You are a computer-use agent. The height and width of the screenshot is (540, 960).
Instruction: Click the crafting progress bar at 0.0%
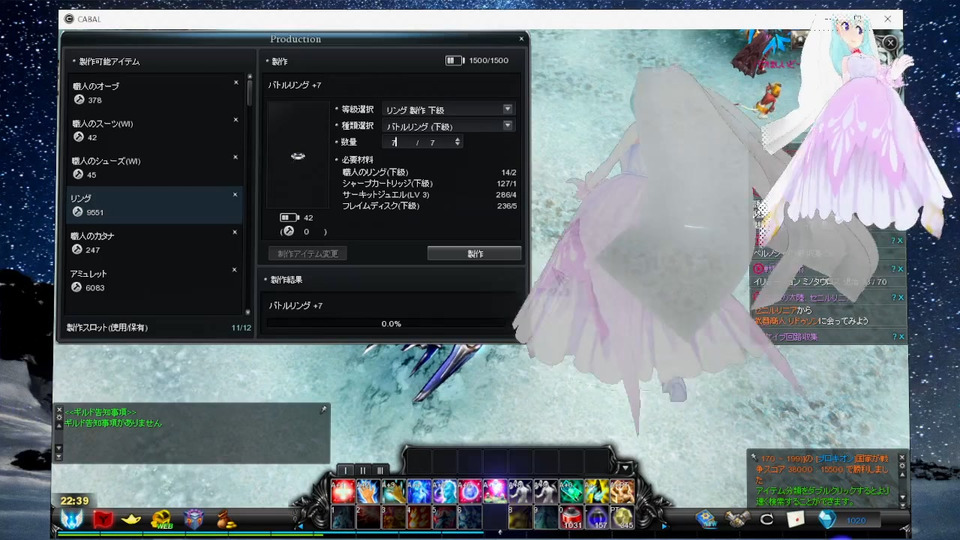[x=391, y=324]
